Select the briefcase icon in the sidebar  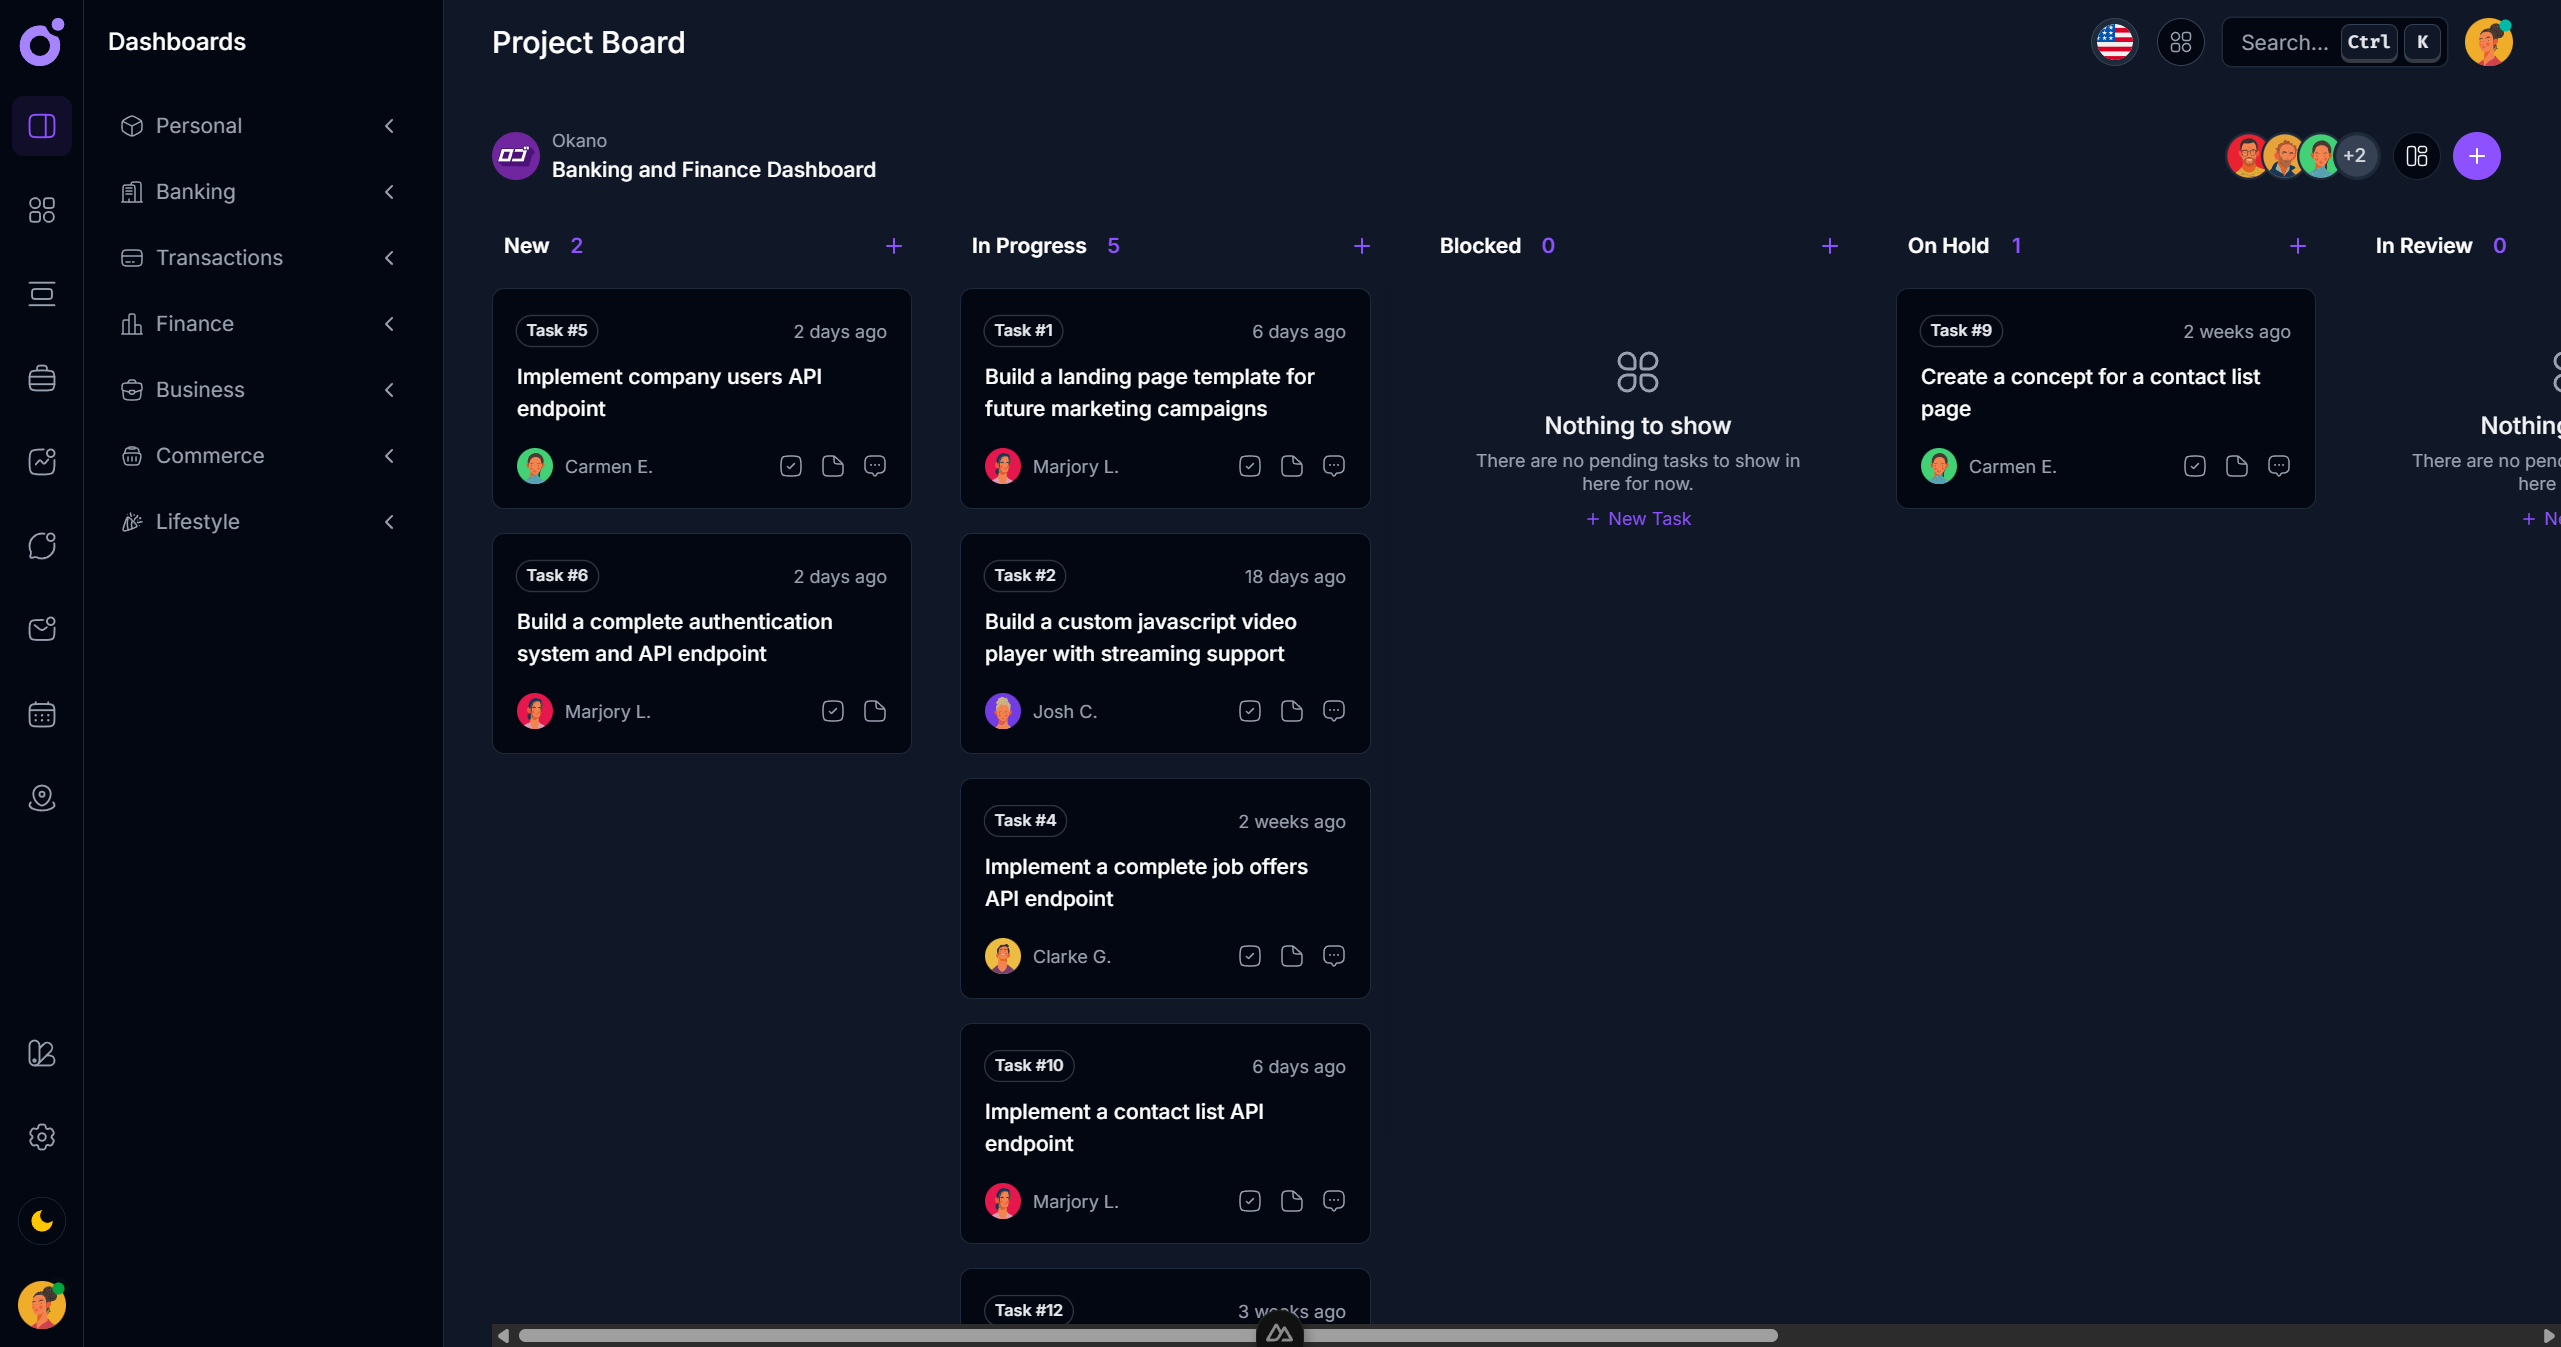pyautogui.click(x=41, y=378)
